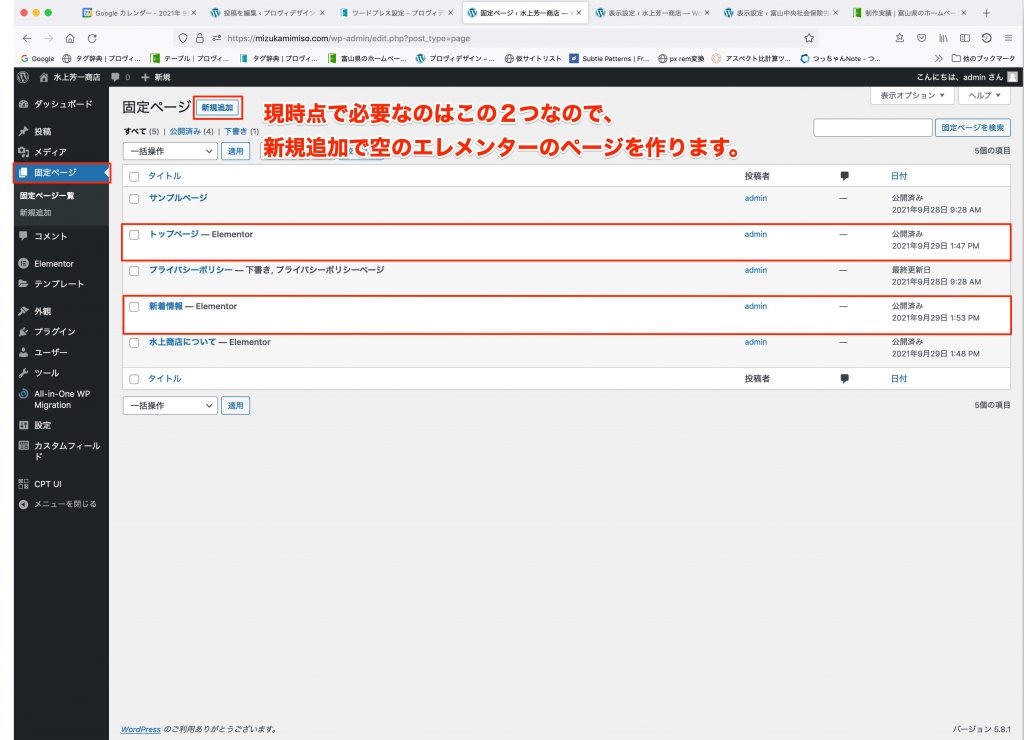Expand the ヘルプ help panel
1024x740 pixels.
[984, 96]
